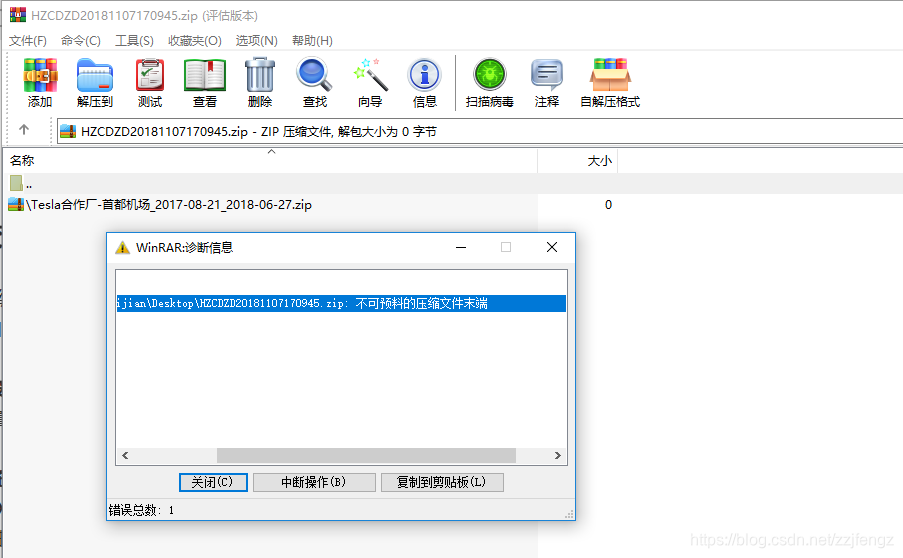Open the 命令(C) menu
903x558 pixels.
click(x=81, y=40)
